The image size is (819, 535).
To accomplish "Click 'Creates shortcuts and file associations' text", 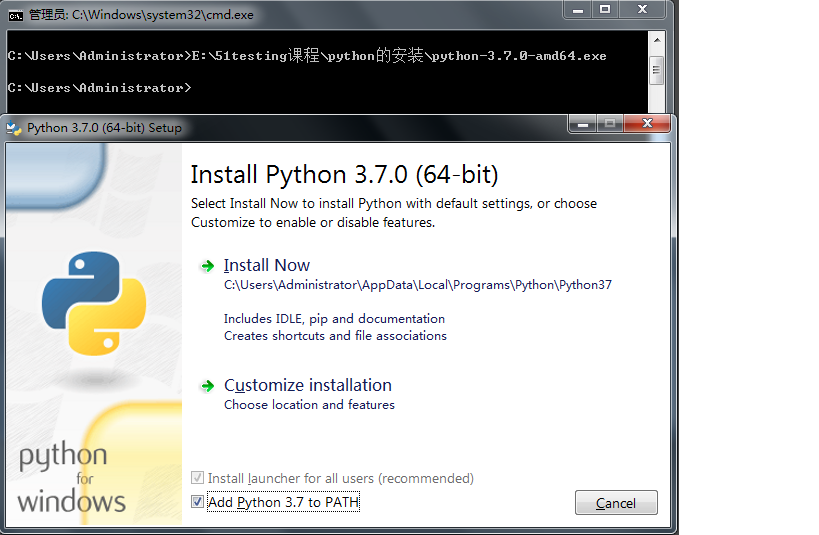I will pyautogui.click(x=335, y=336).
